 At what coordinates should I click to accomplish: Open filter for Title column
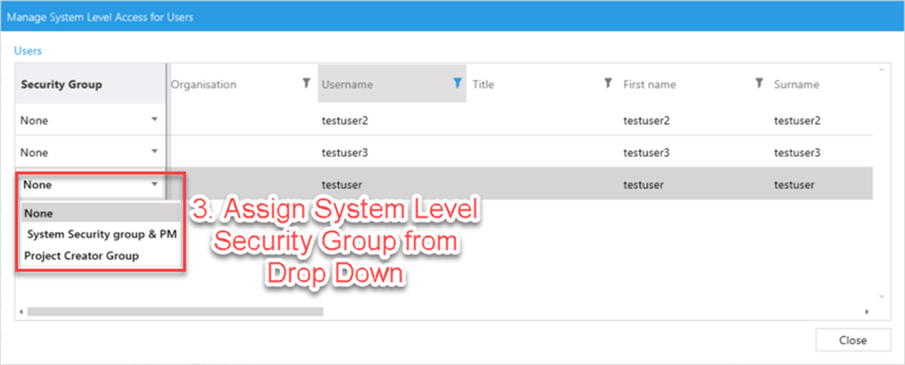[608, 84]
